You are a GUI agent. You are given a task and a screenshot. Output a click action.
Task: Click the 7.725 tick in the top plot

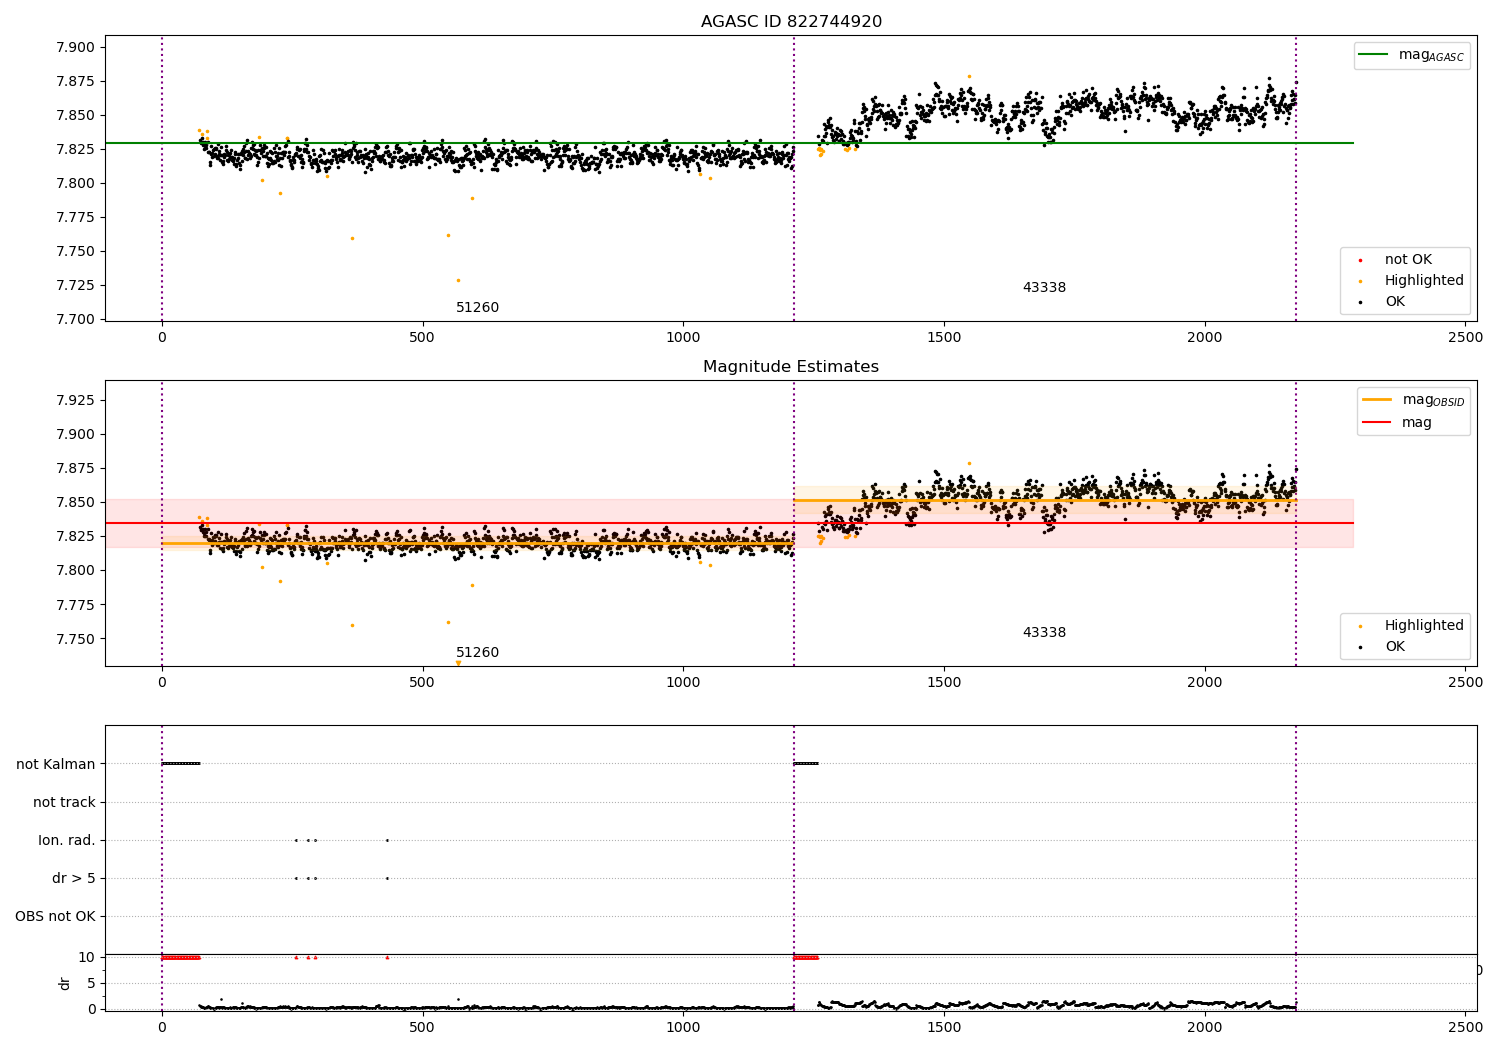pos(75,286)
